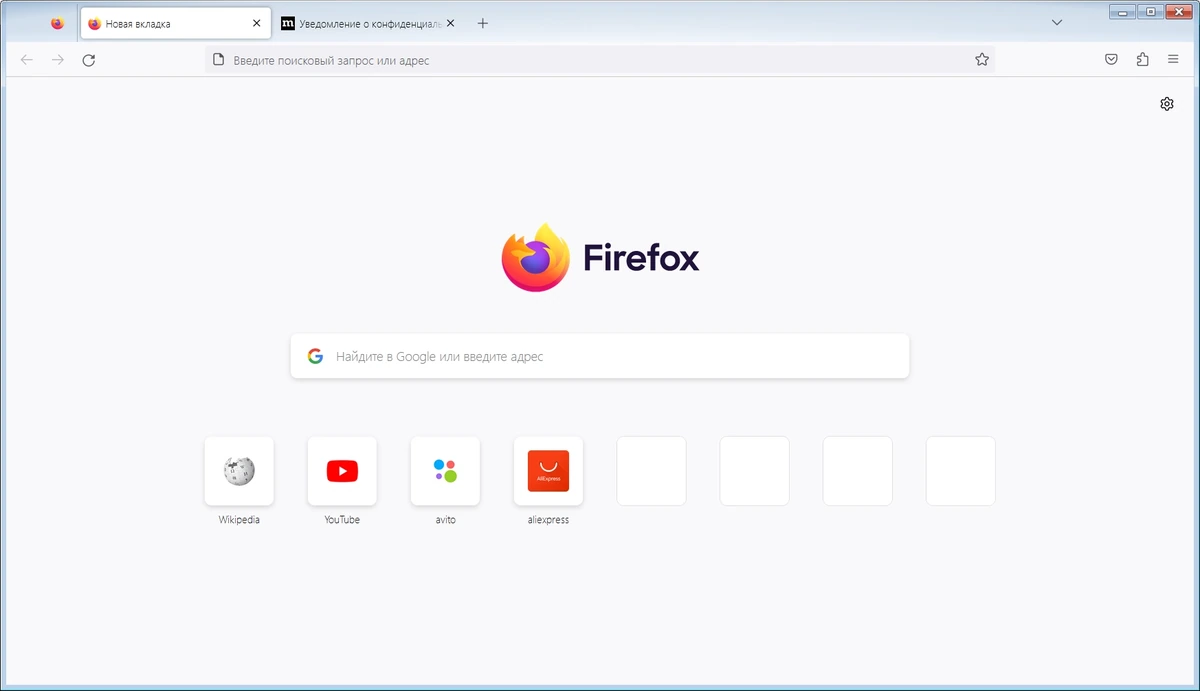Click the address bar input field
The height and width of the screenshot is (691, 1200).
click(x=600, y=60)
